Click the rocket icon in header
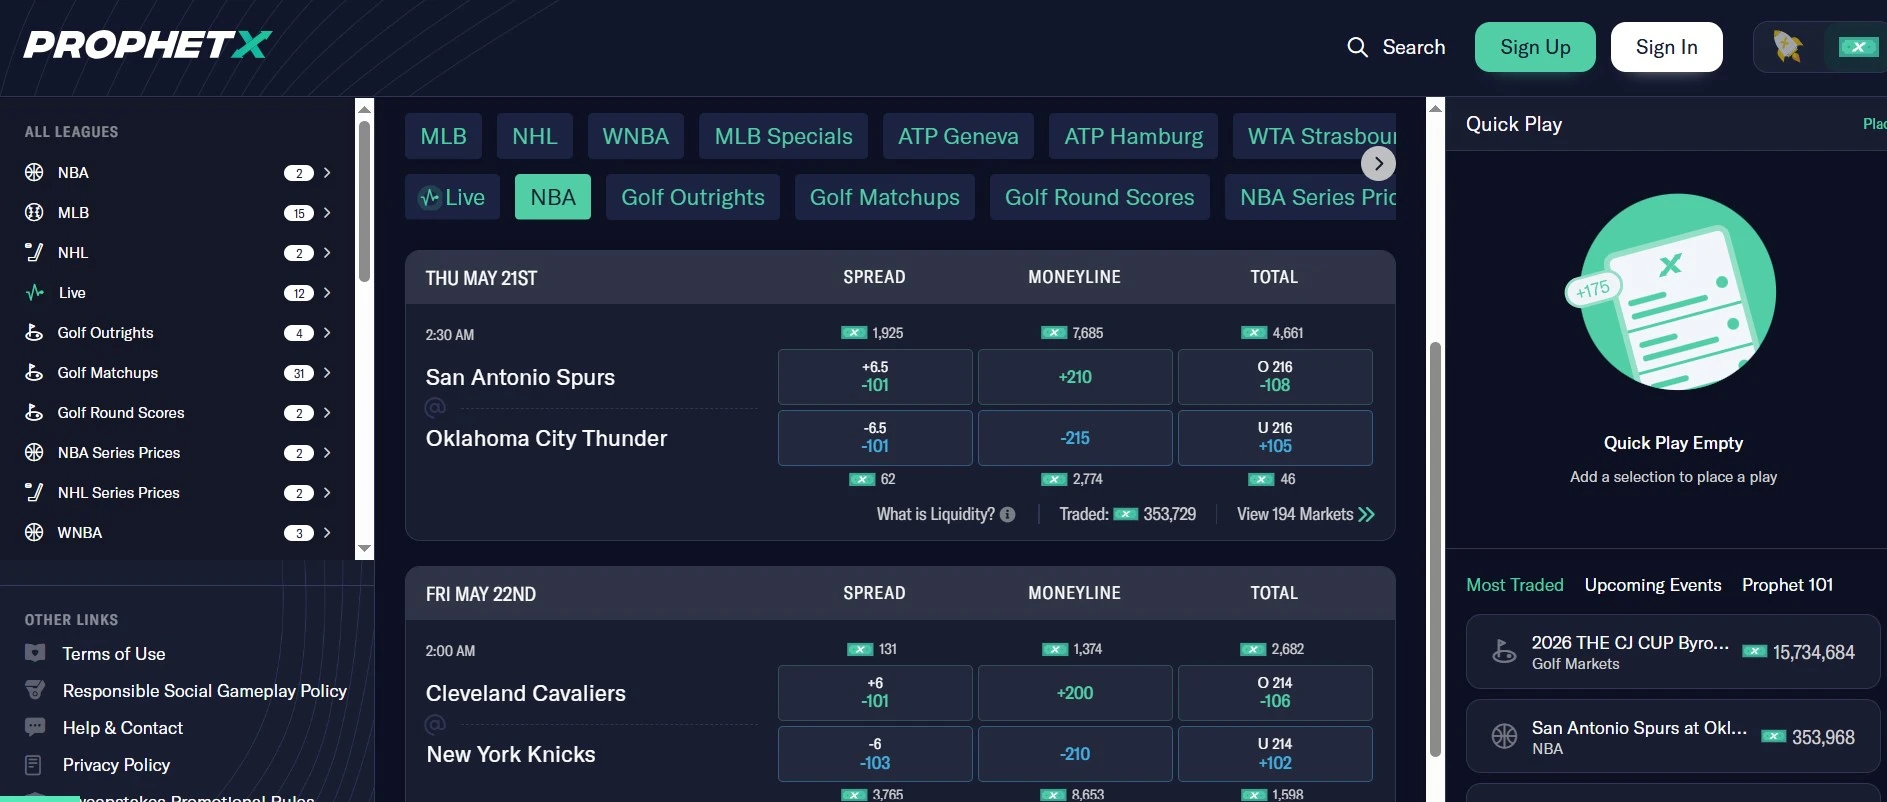 tap(1787, 47)
